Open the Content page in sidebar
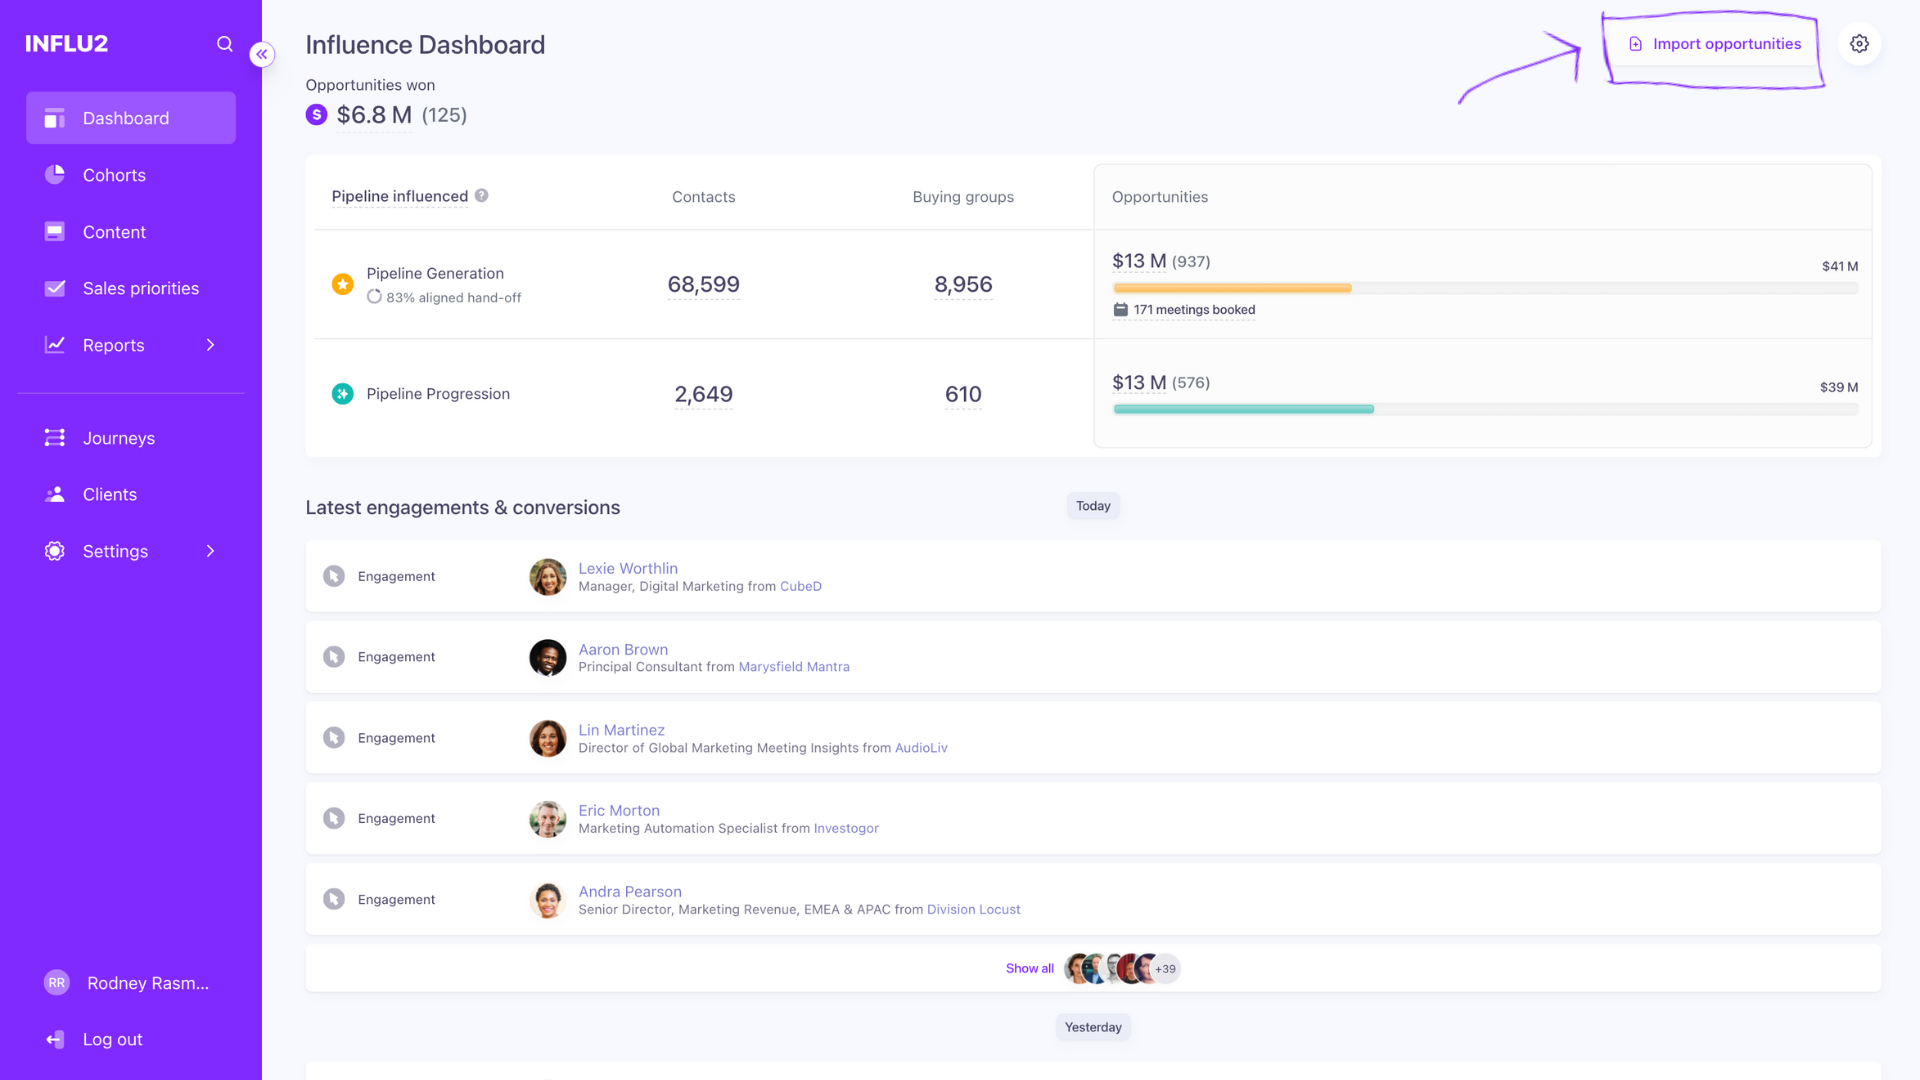Image resolution: width=1920 pixels, height=1080 pixels. tap(114, 232)
